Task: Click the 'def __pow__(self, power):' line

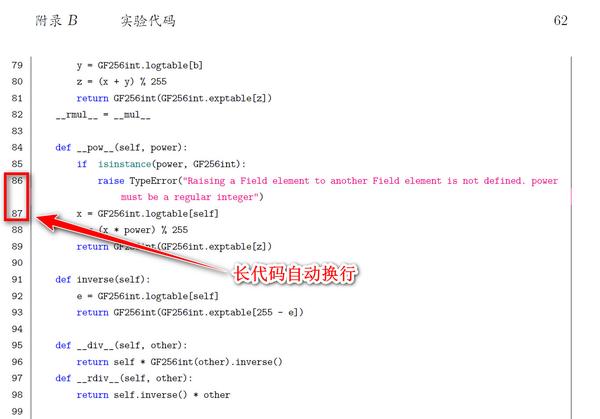Action: [x=121, y=148]
